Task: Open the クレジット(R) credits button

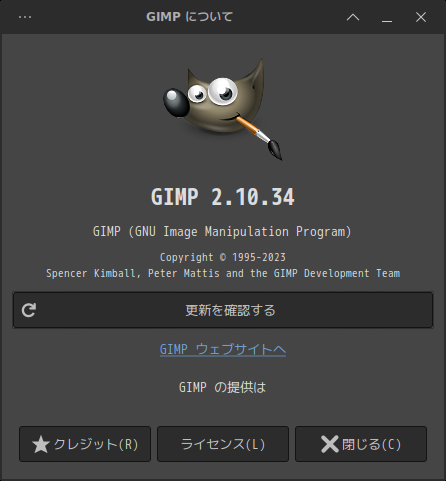Action: 85,444
